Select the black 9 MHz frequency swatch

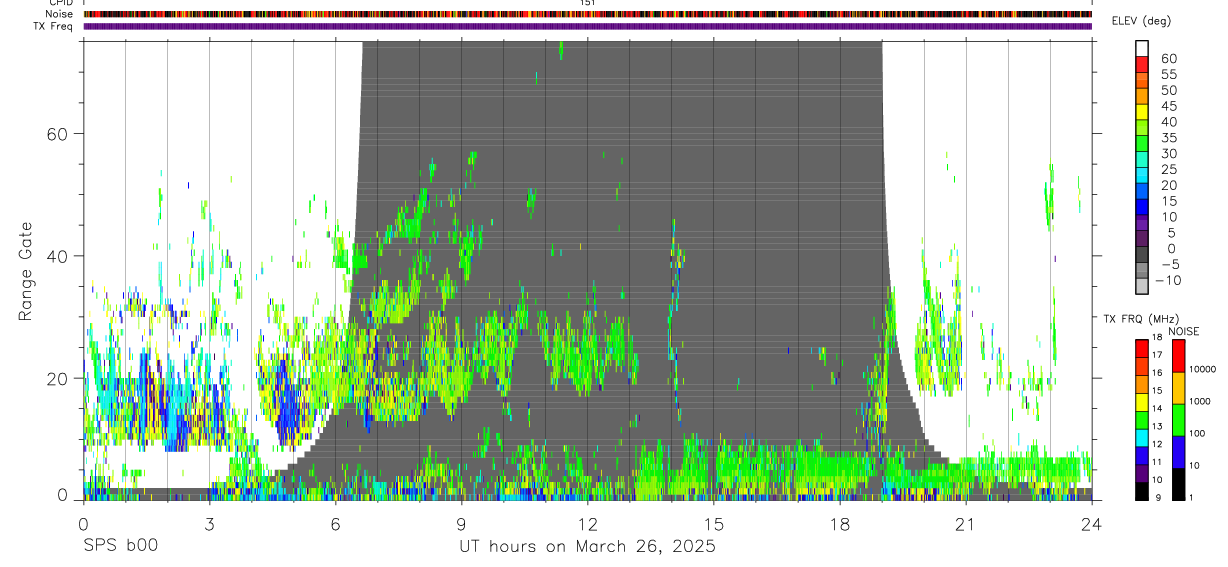coord(1142,491)
